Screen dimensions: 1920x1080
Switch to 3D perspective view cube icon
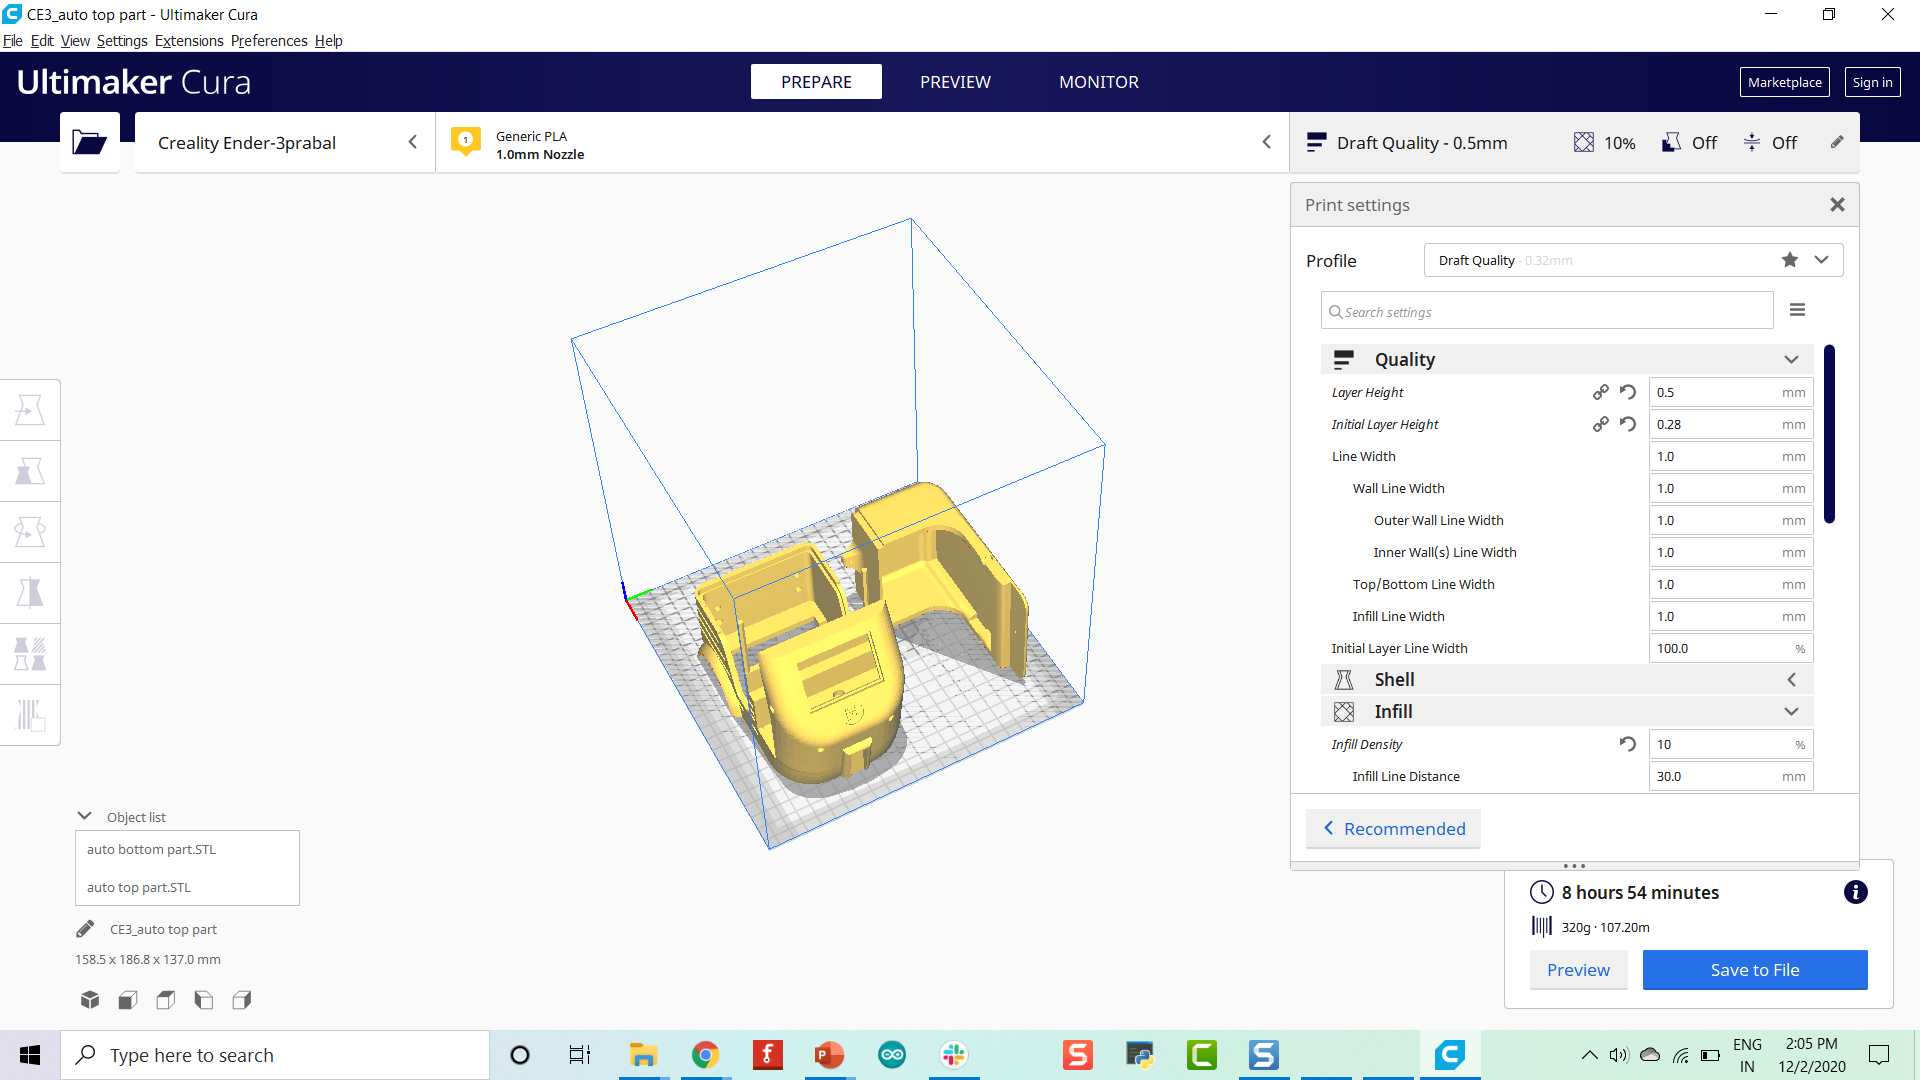pyautogui.click(x=90, y=999)
